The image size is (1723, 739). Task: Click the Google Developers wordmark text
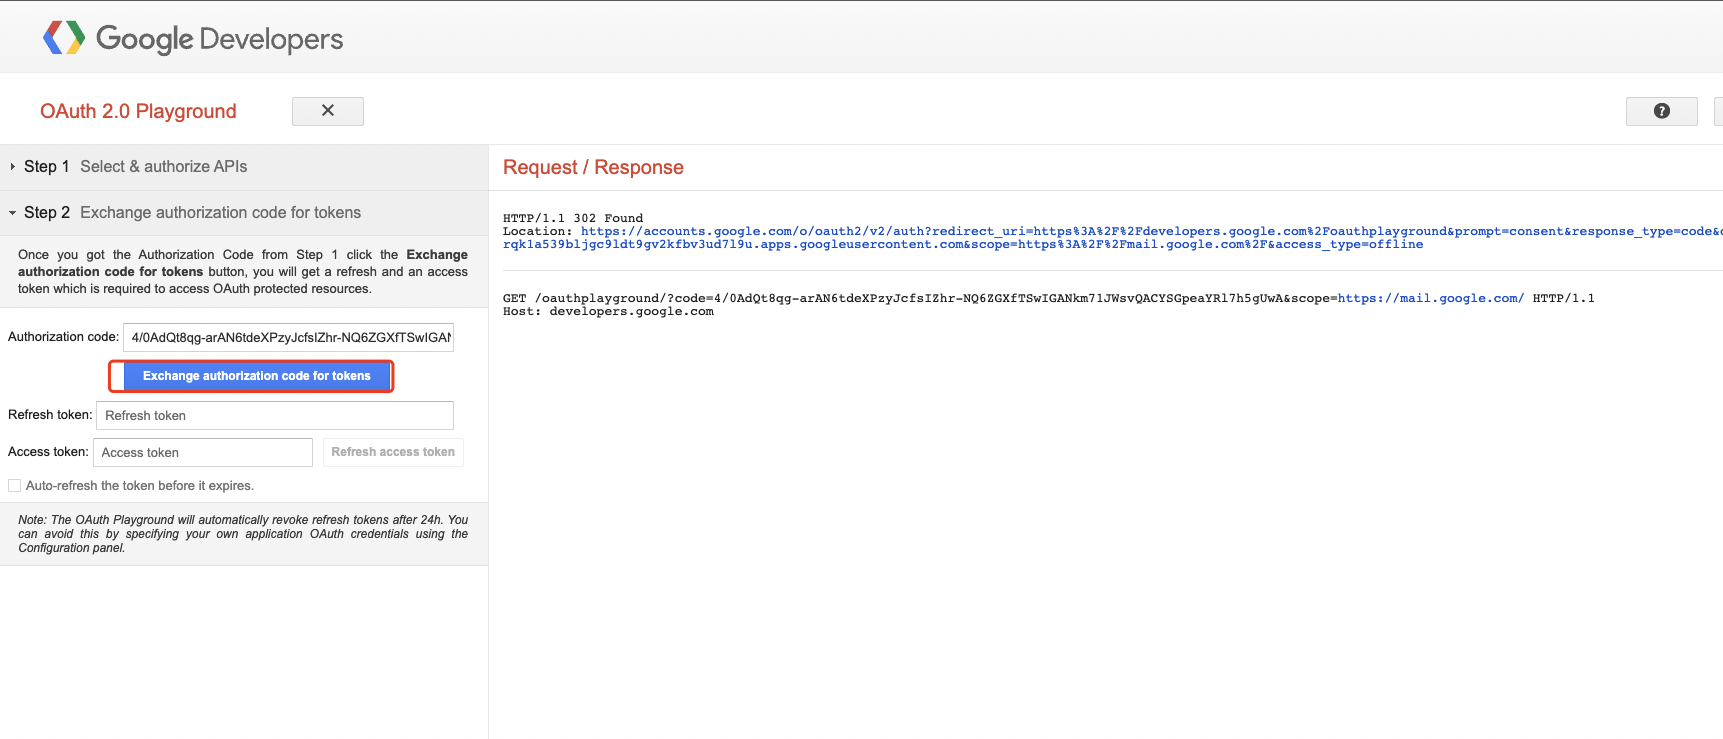point(219,39)
